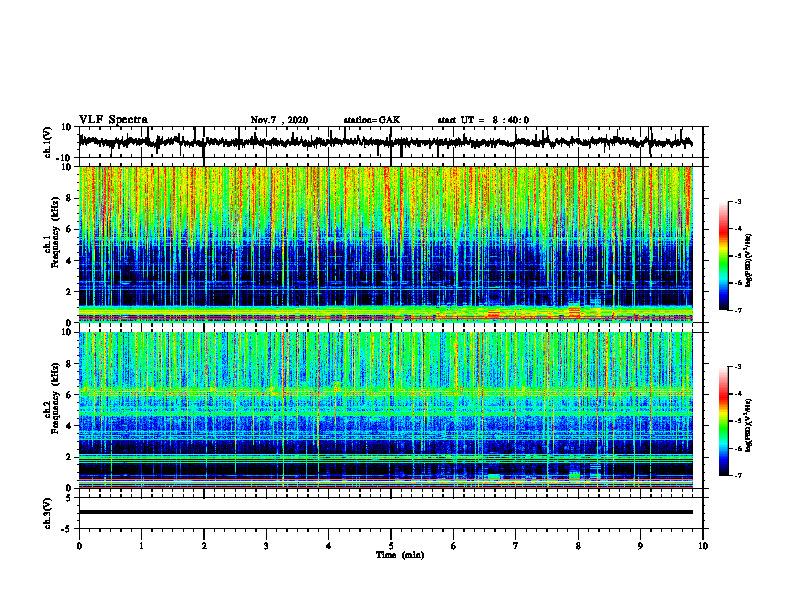
Task: Click the 'start UT = 8 :40: 0' label
Action: tap(483, 120)
